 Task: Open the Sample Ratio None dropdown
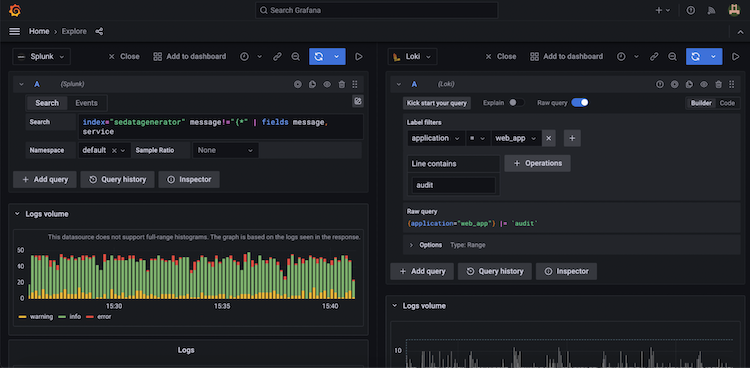click(x=225, y=150)
